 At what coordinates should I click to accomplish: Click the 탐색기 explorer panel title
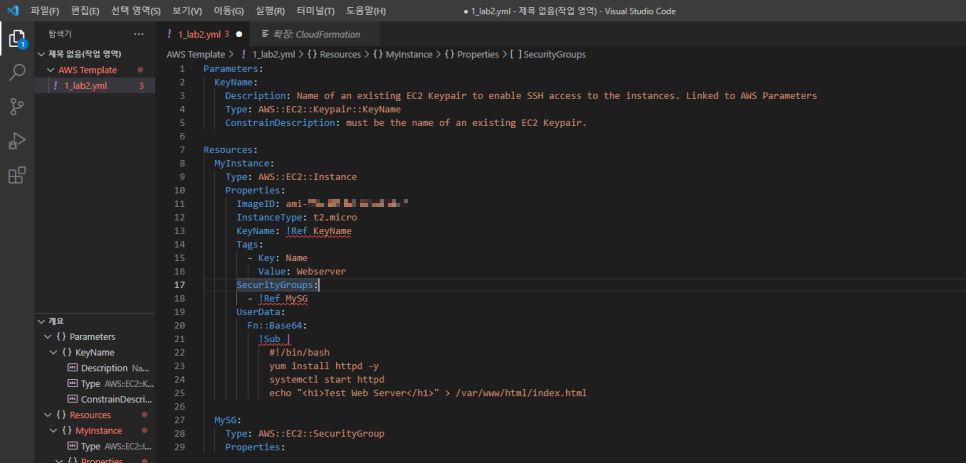tap(60, 34)
